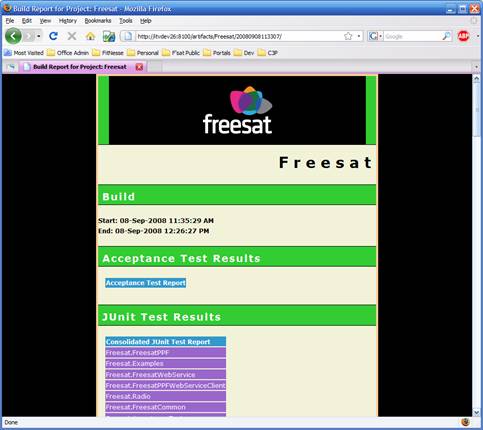The image size is (483, 430).
Task: Reload the page with the Refresh icon
Action: coord(53,36)
